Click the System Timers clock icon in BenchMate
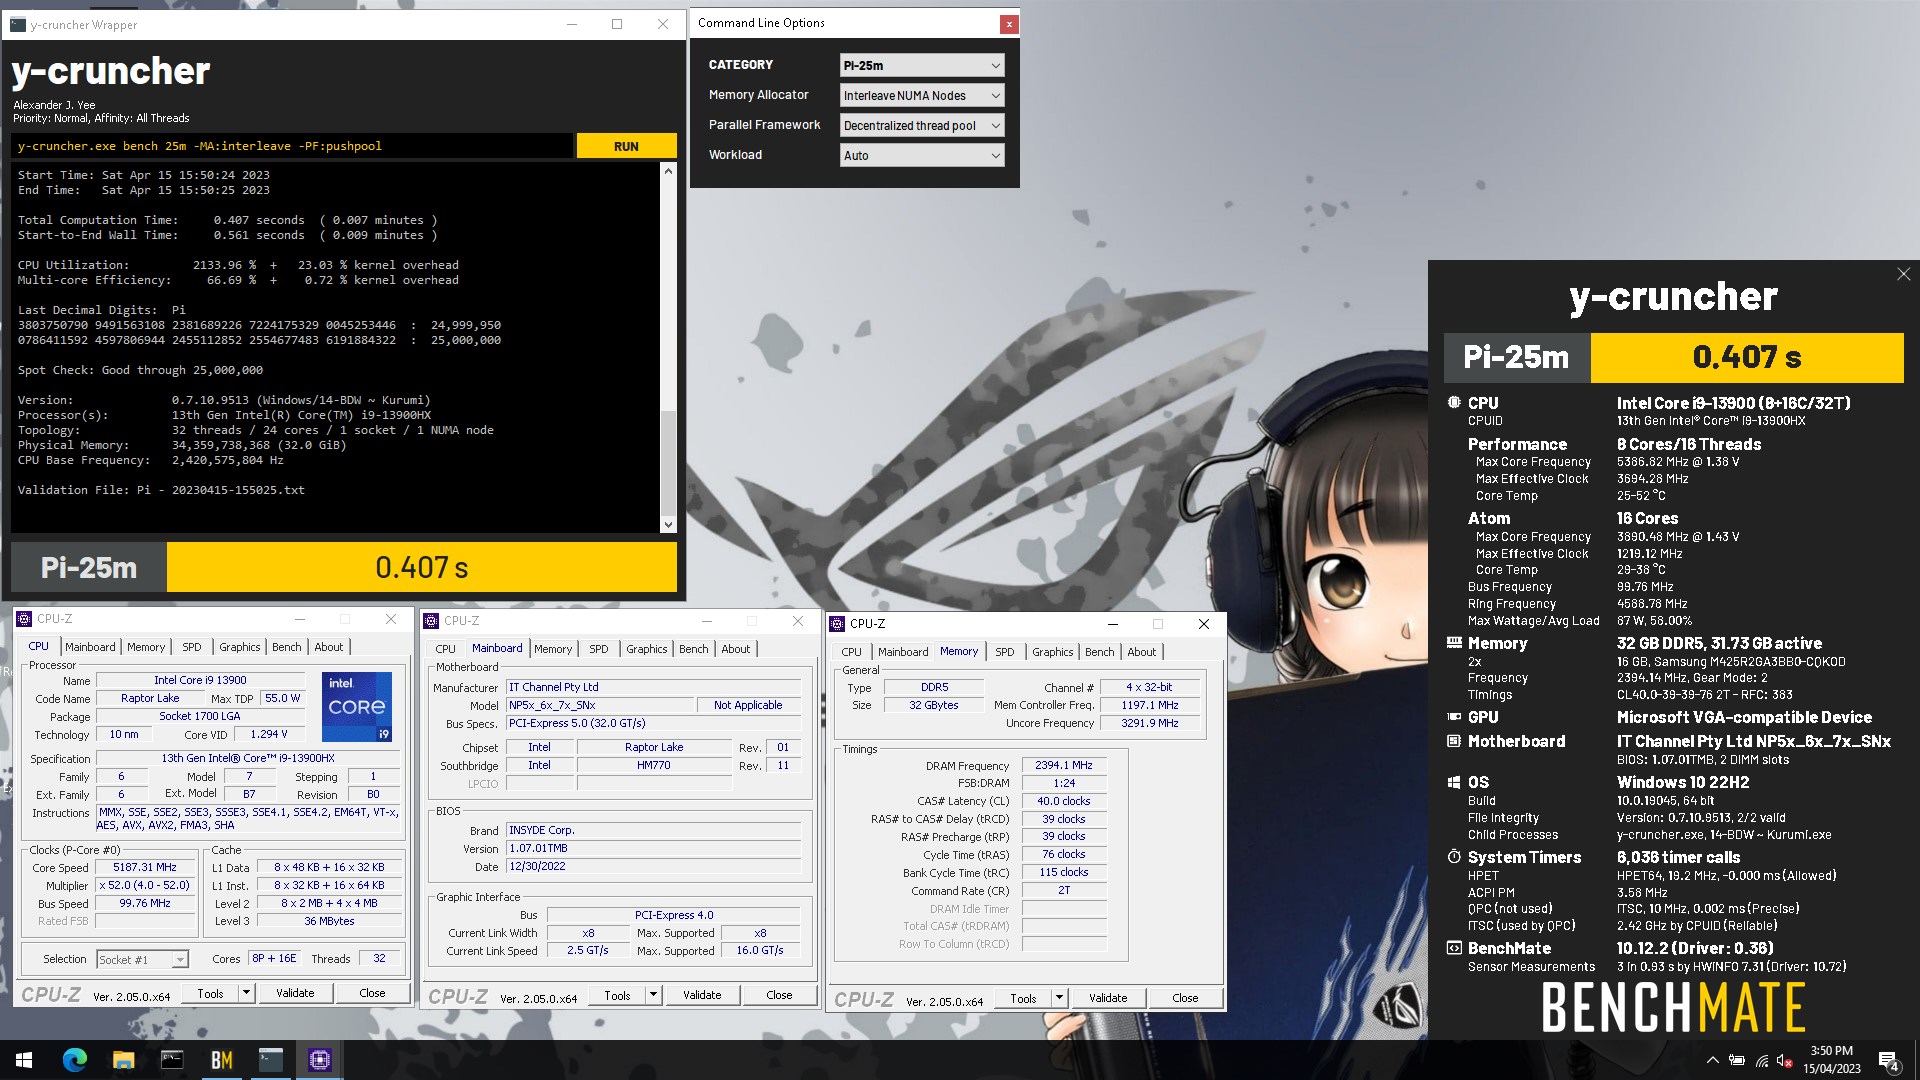The width and height of the screenshot is (1920, 1080). (1454, 857)
